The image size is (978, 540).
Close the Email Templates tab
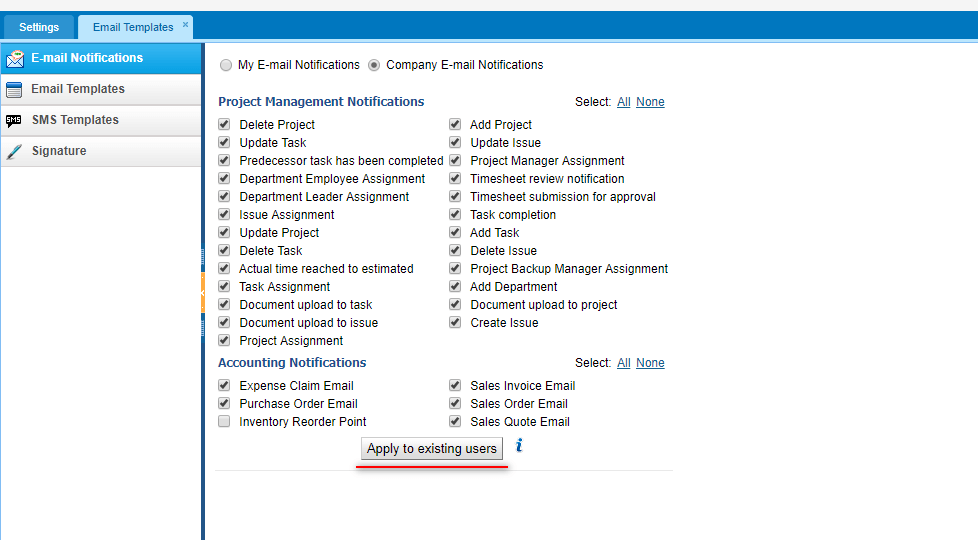[x=185, y=24]
